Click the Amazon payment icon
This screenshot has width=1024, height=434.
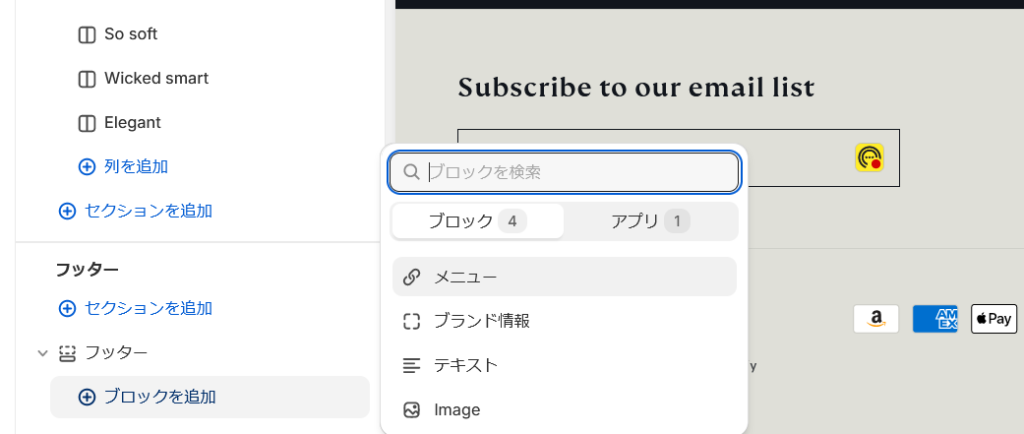876,319
